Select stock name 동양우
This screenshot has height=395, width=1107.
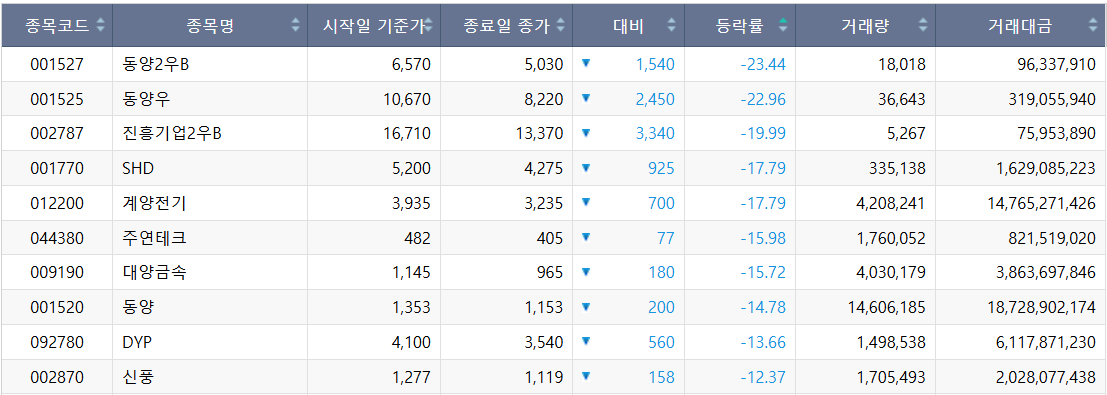pos(146,100)
